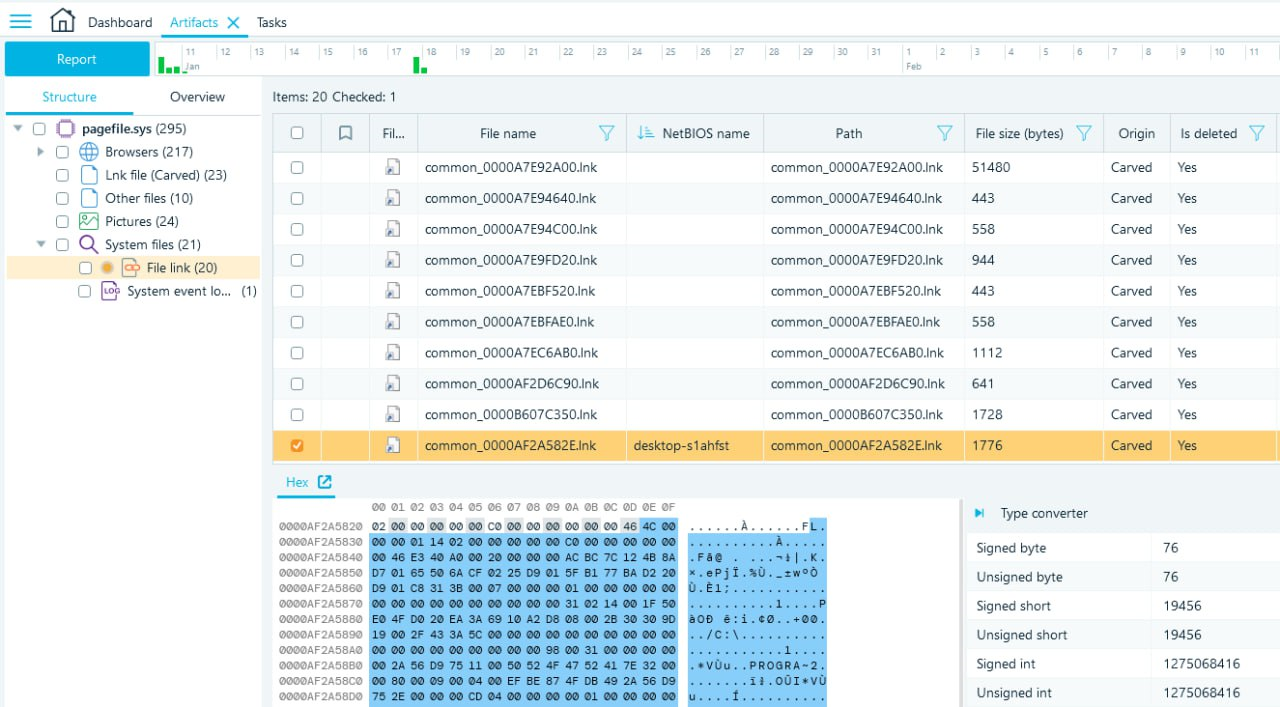Click the Report button
Viewport: 1280px width, 707px height.
[x=77, y=59]
